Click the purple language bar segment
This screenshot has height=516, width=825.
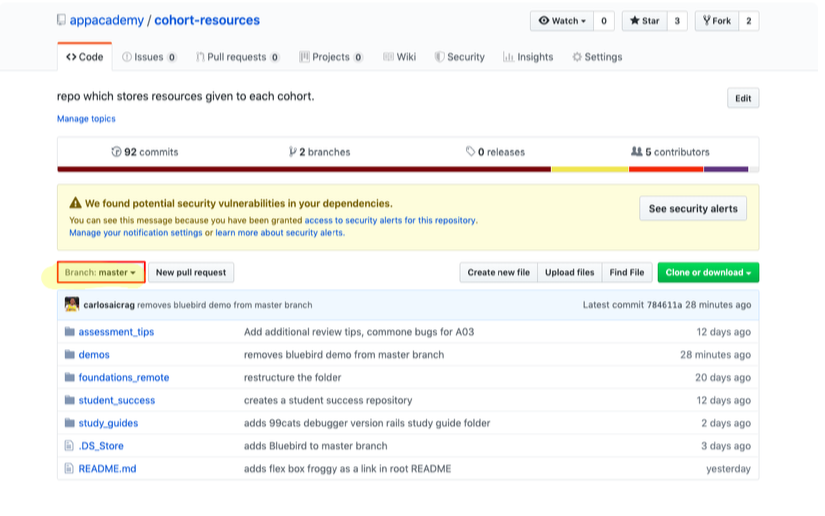click(x=726, y=169)
